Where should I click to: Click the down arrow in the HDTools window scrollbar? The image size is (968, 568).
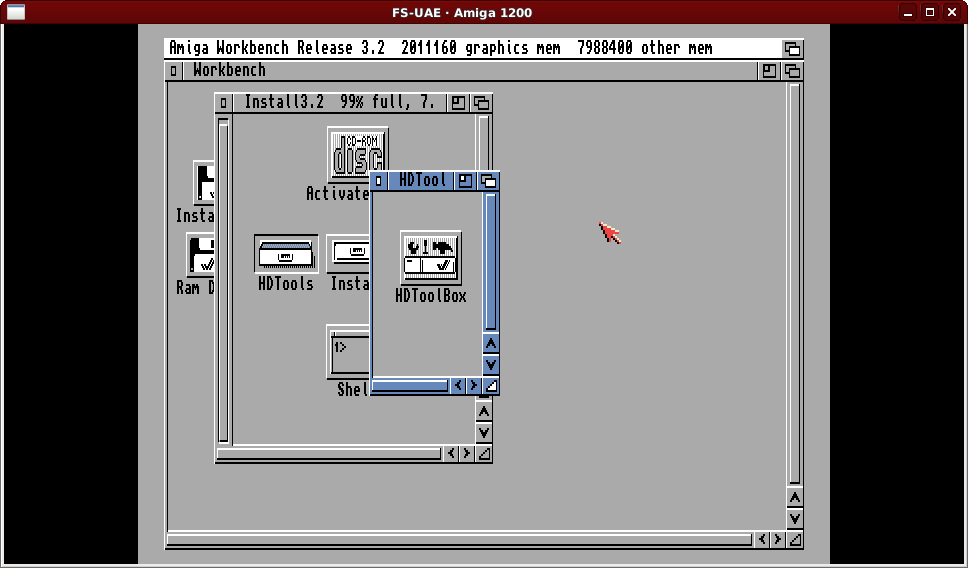coord(491,365)
